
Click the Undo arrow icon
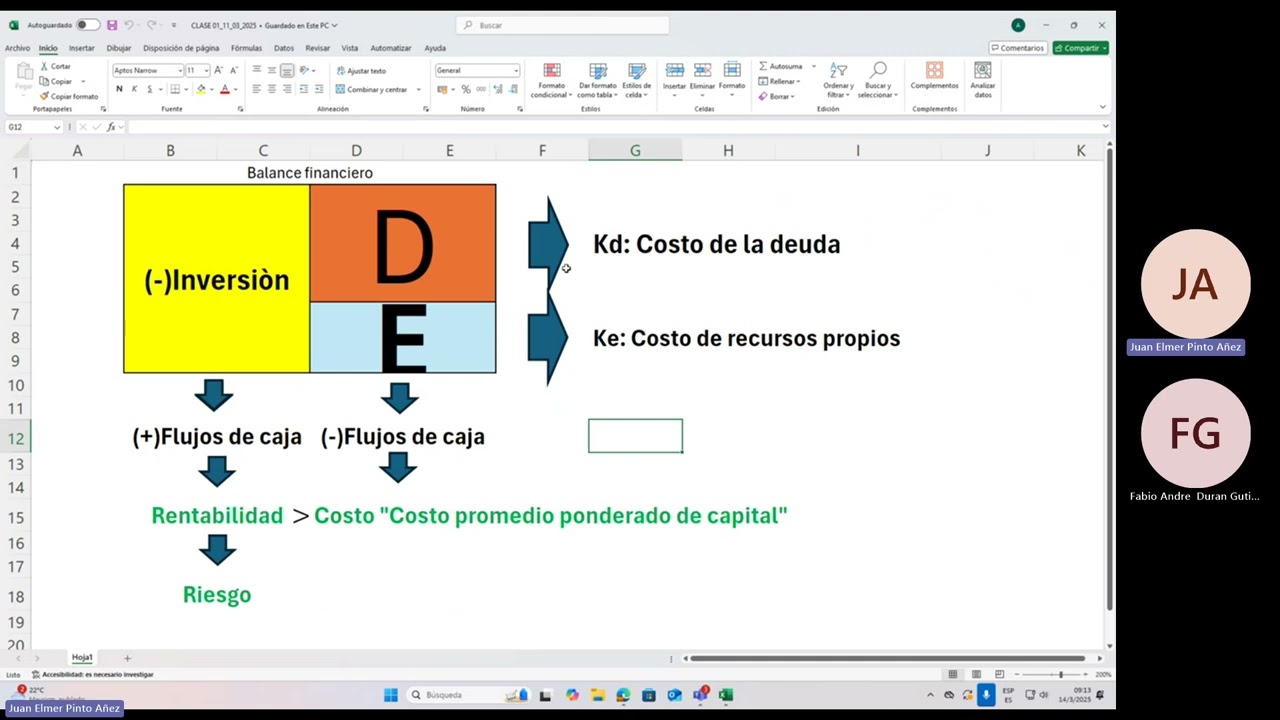129,25
